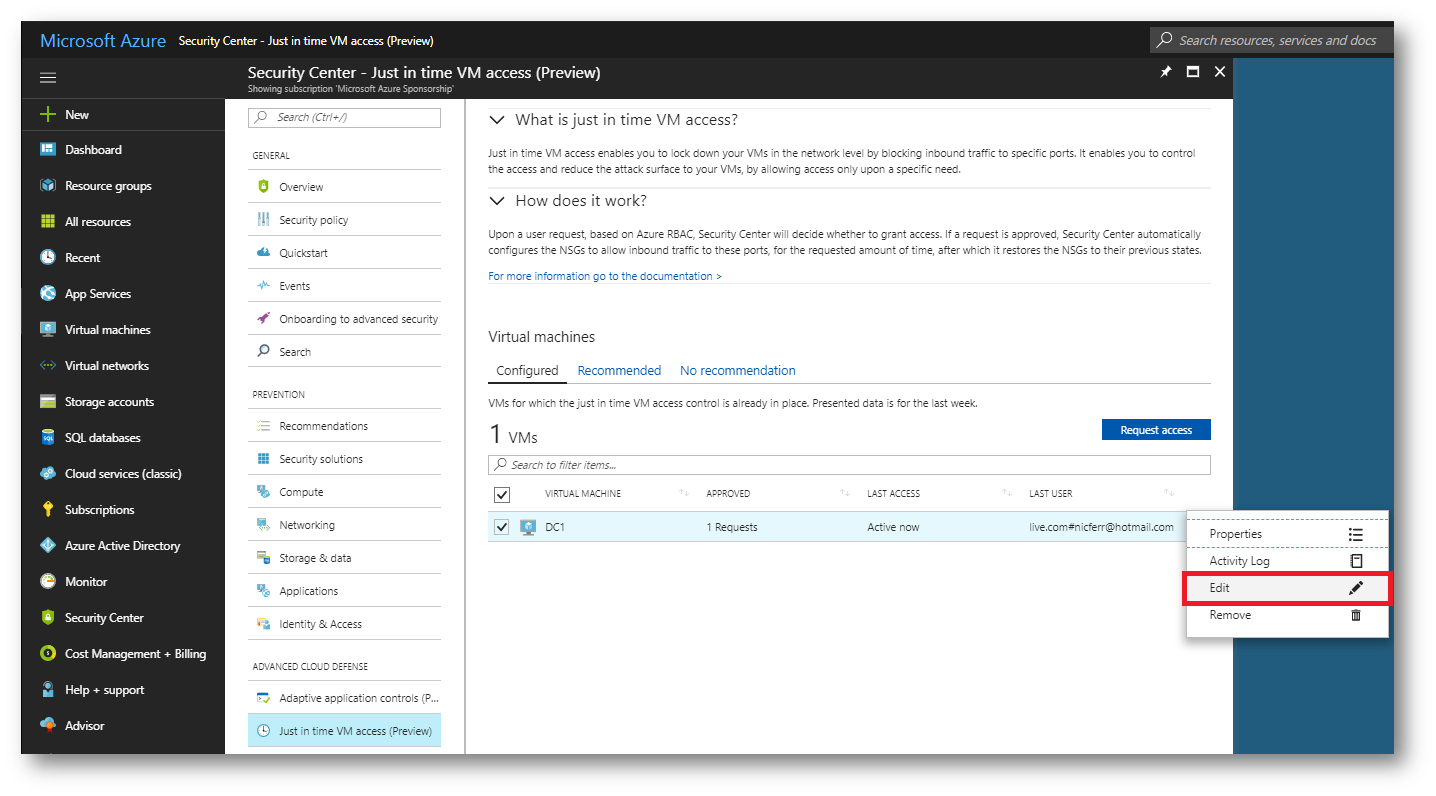Open Applications under Prevention
Image resolution: width=1436 pixels, height=796 pixels.
coord(344,591)
